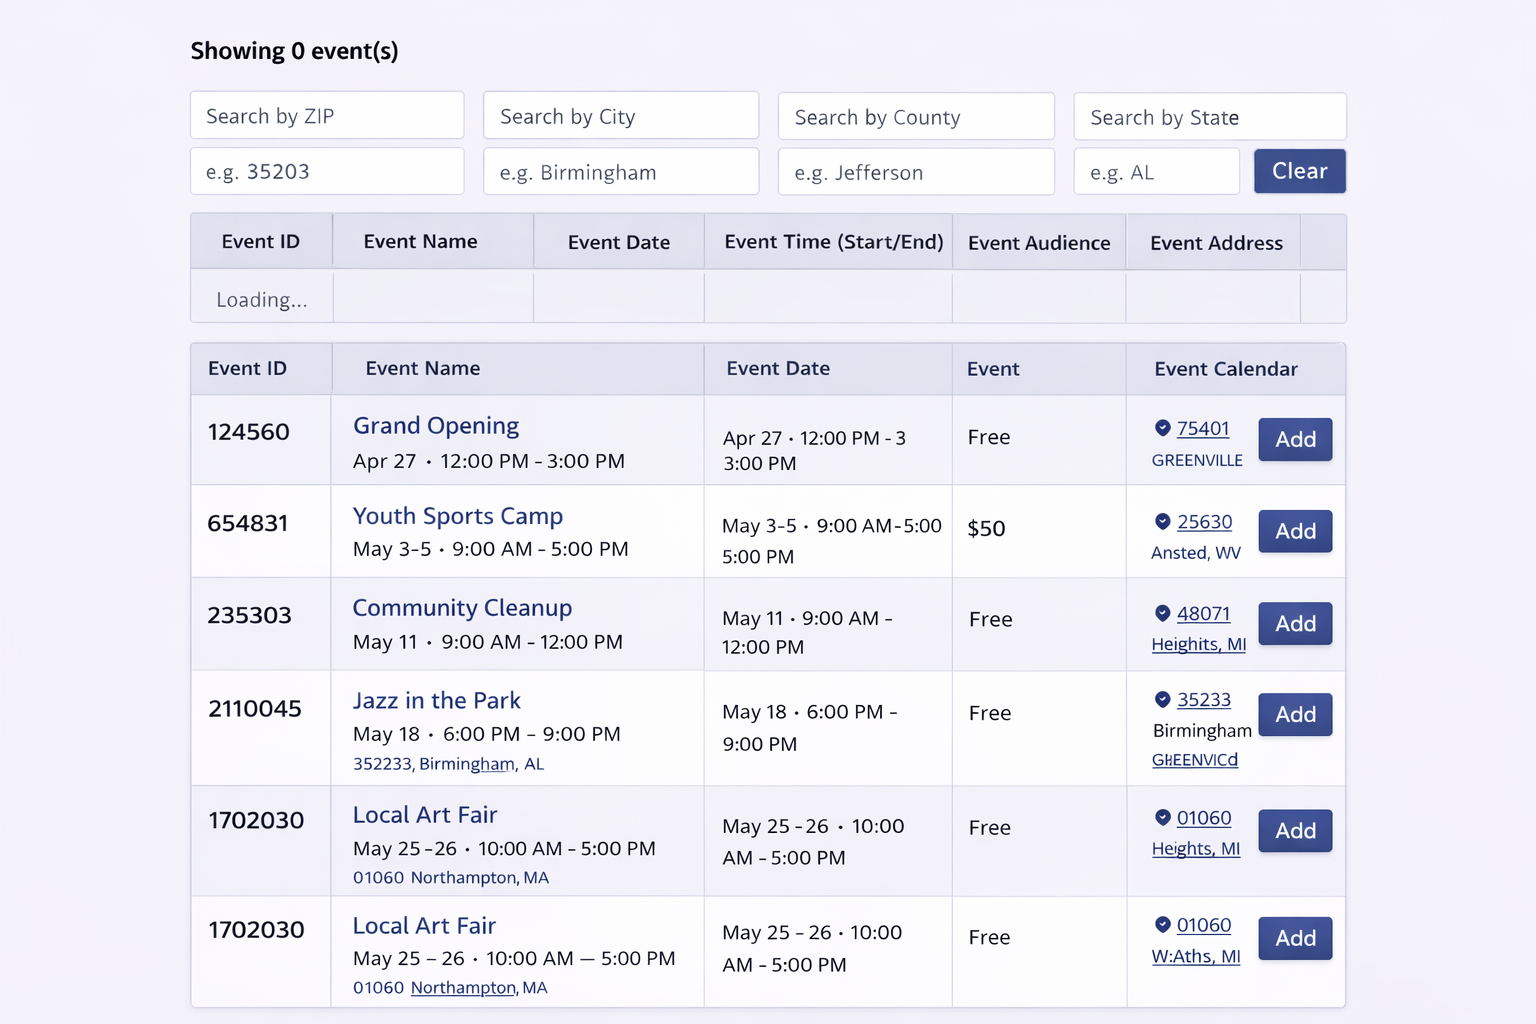Click the check icon beside ZIP 48071
The height and width of the screenshot is (1024, 1536).
(x=1162, y=613)
